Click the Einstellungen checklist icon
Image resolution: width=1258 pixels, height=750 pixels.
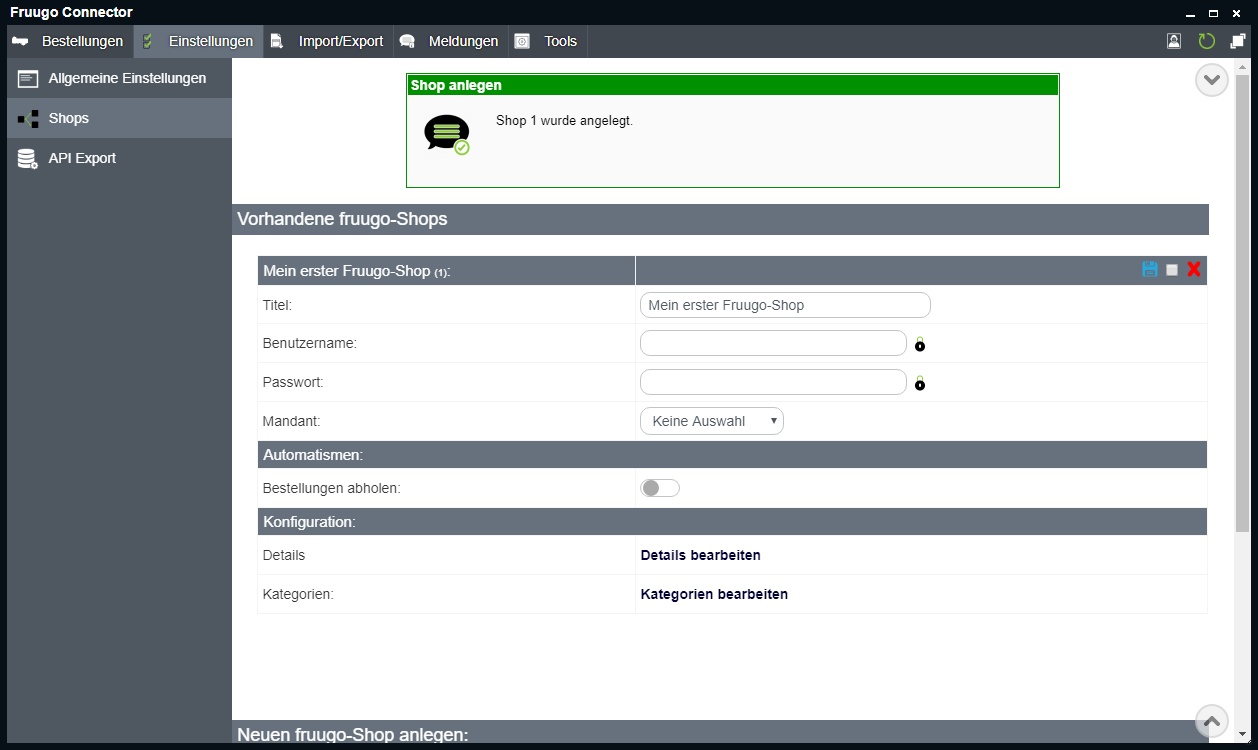coord(148,41)
